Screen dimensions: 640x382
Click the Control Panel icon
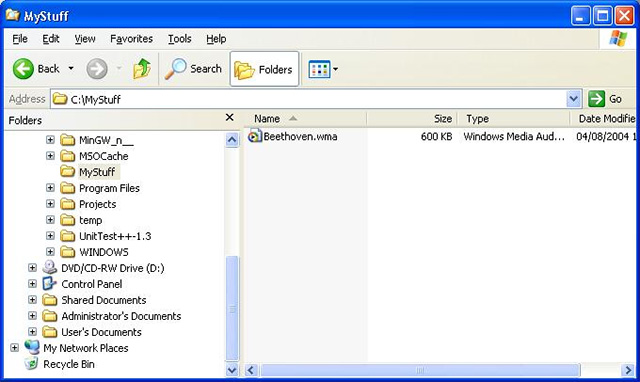pos(50,284)
